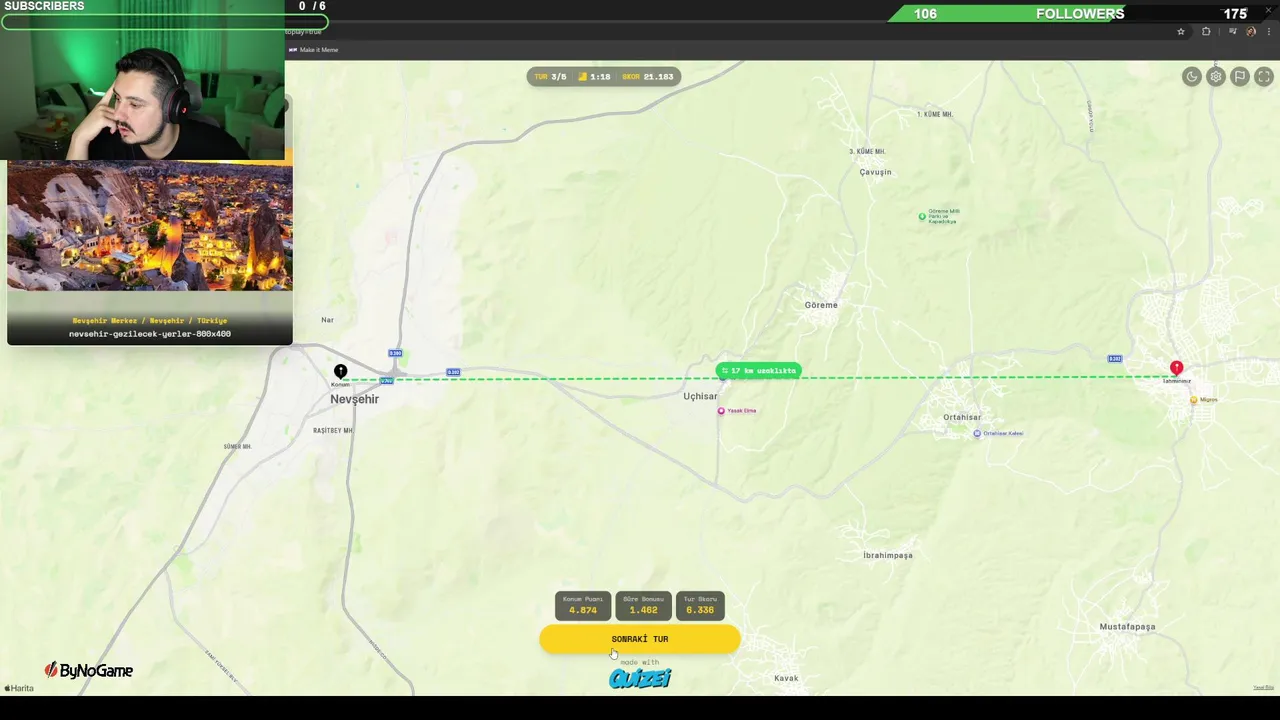This screenshot has height=720, width=1280.
Task: Click the Yasak Elma pink marker
Action: [721, 411]
